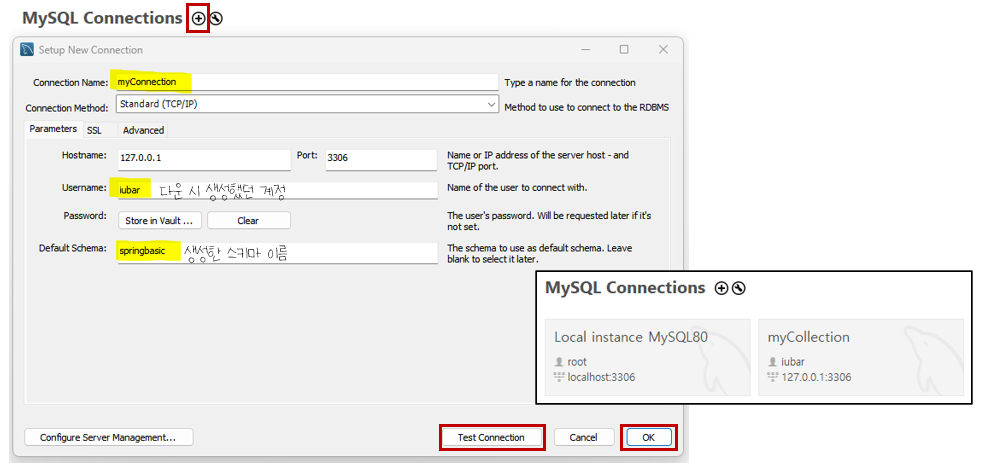
Task: Click 'MySQL Connections' heading at top
Action: [x=102, y=18]
